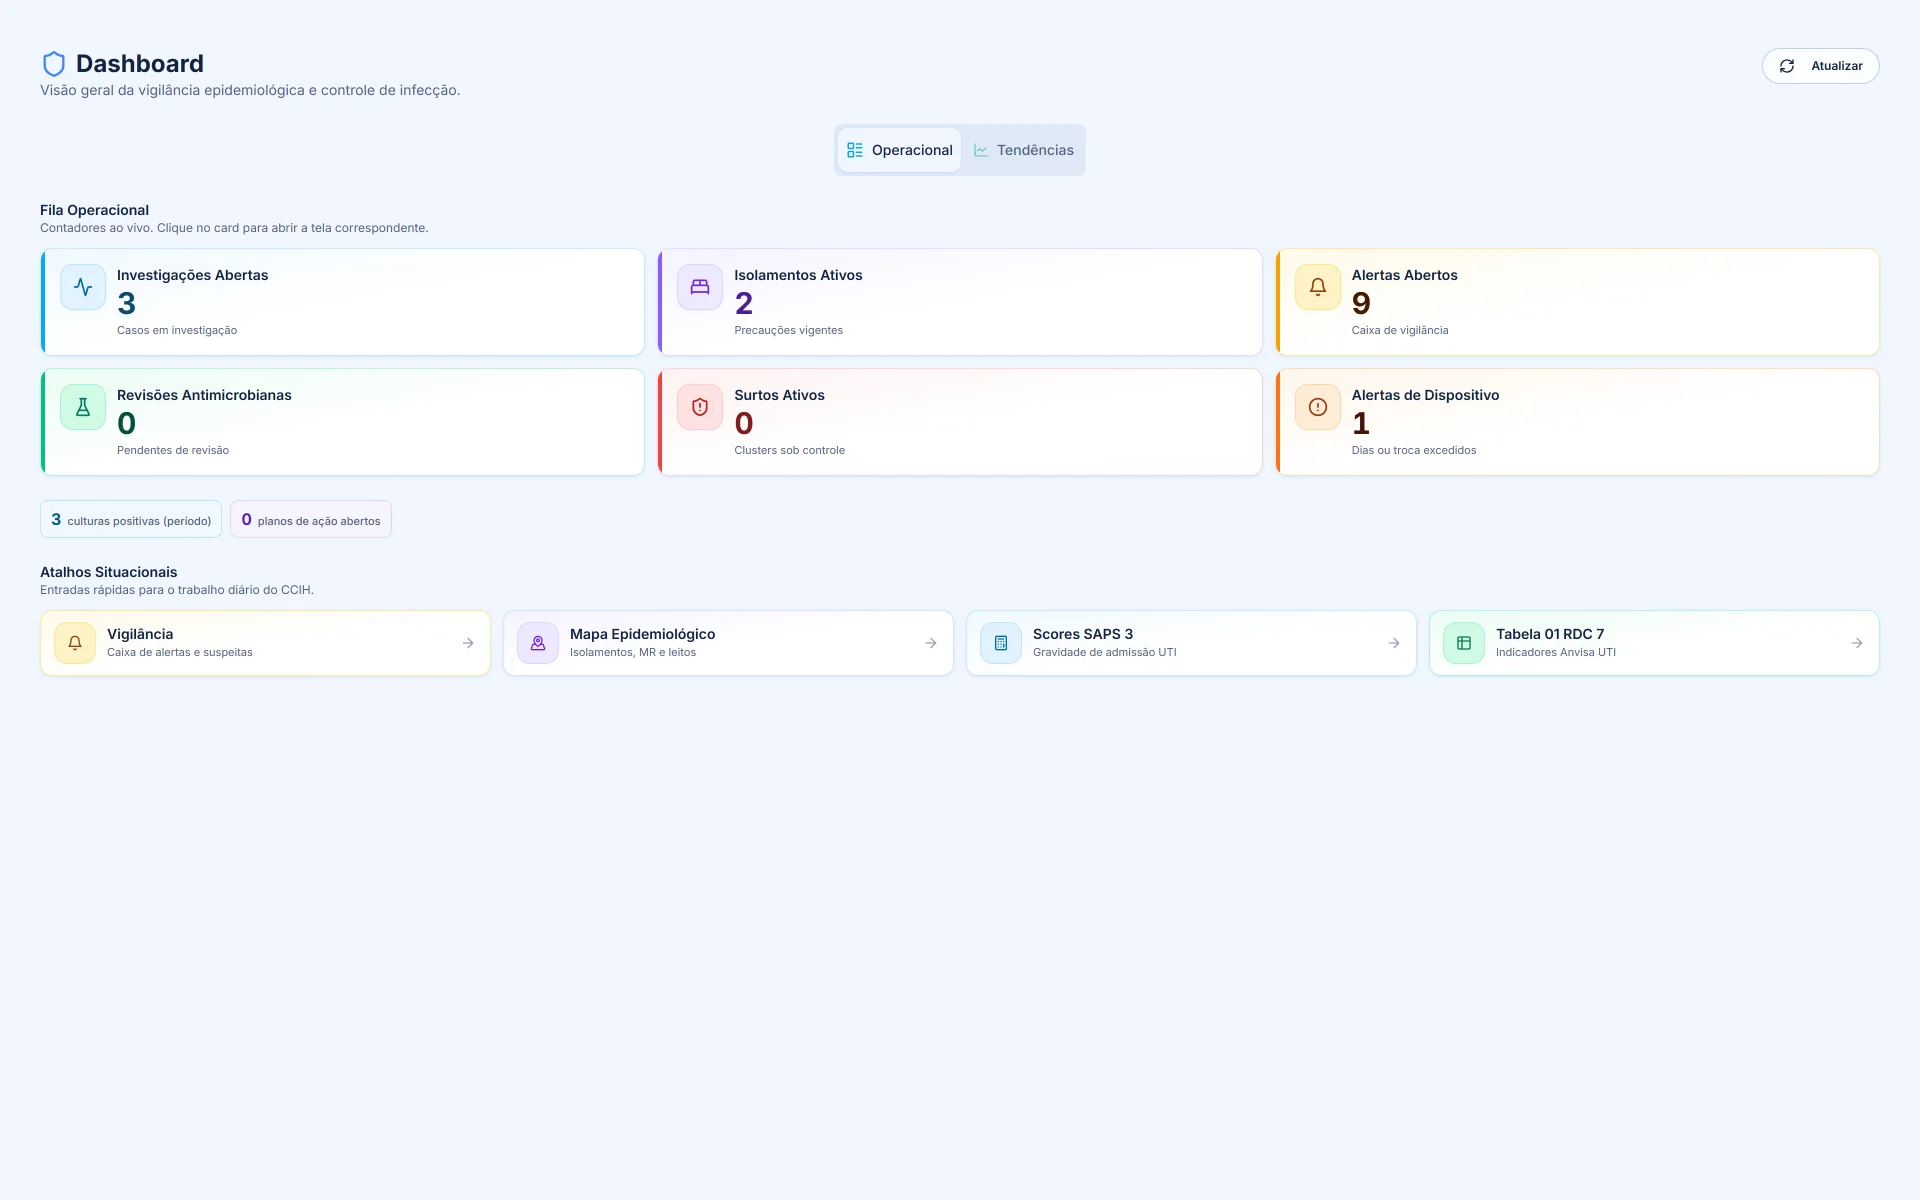The height and width of the screenshot is (1200, 1920).
Task: Open the Isolamentos Ativos card title
Action: [798, 275]
